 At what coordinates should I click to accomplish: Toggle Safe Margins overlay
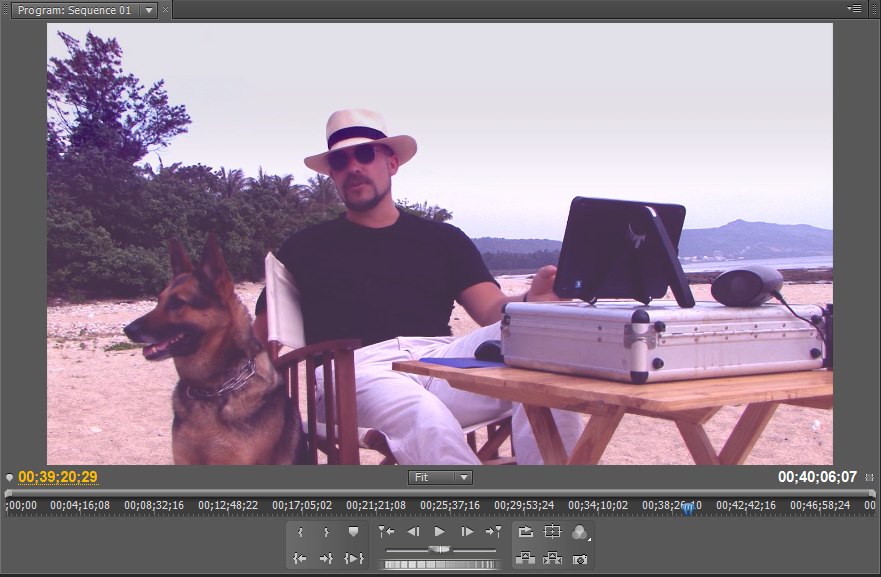coord(553,532)
